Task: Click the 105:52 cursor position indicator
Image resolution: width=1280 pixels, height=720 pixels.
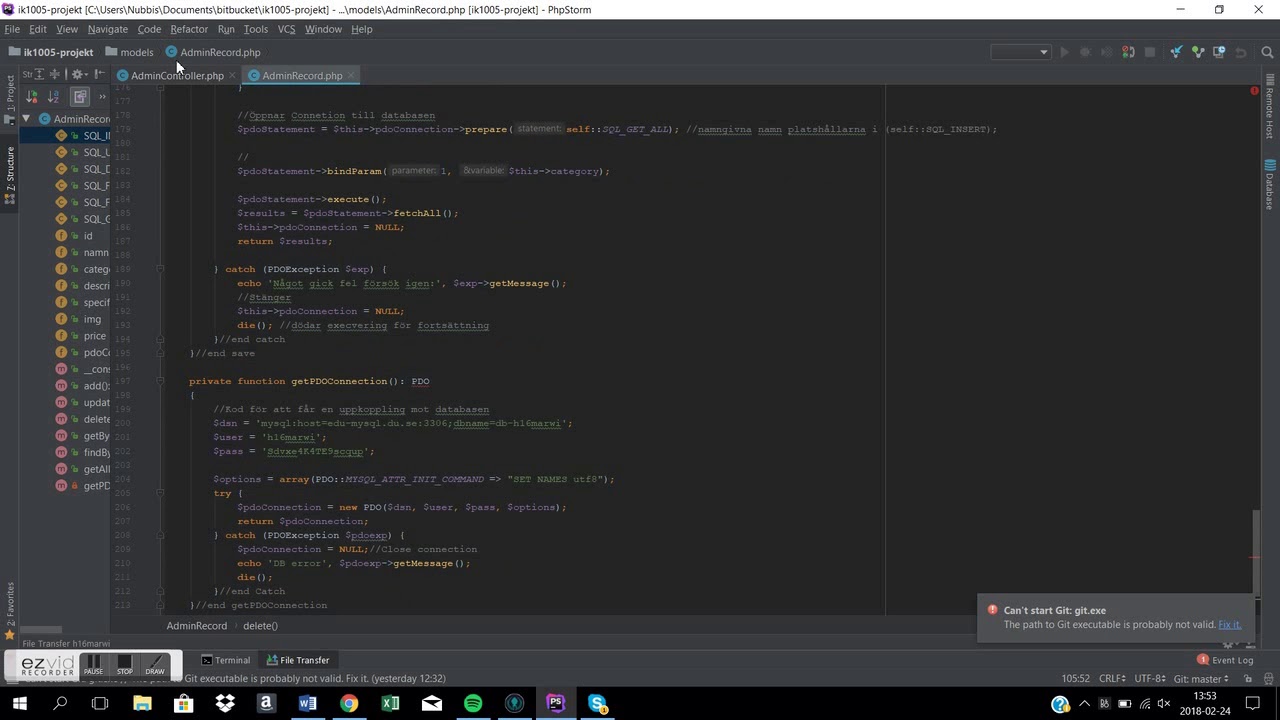Action: click(x=1076, y=678)
